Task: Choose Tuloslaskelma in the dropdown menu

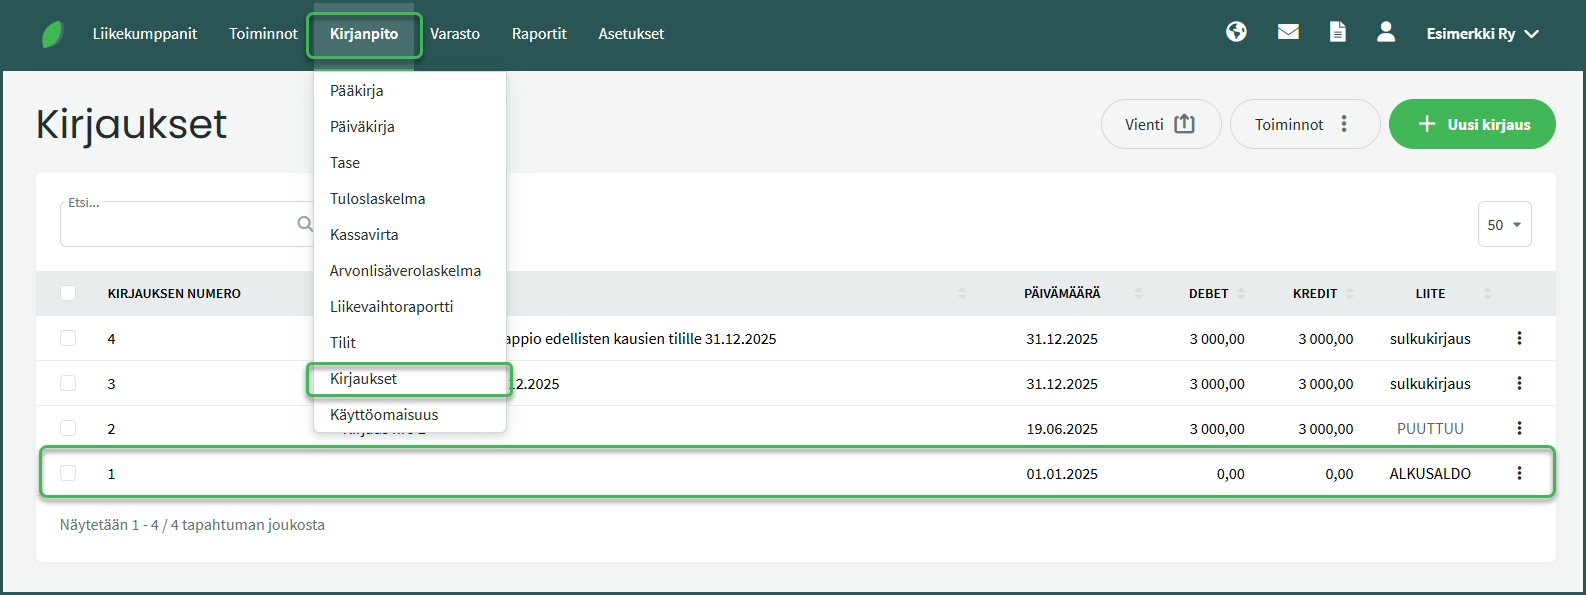Action: (x=377, y=198)
